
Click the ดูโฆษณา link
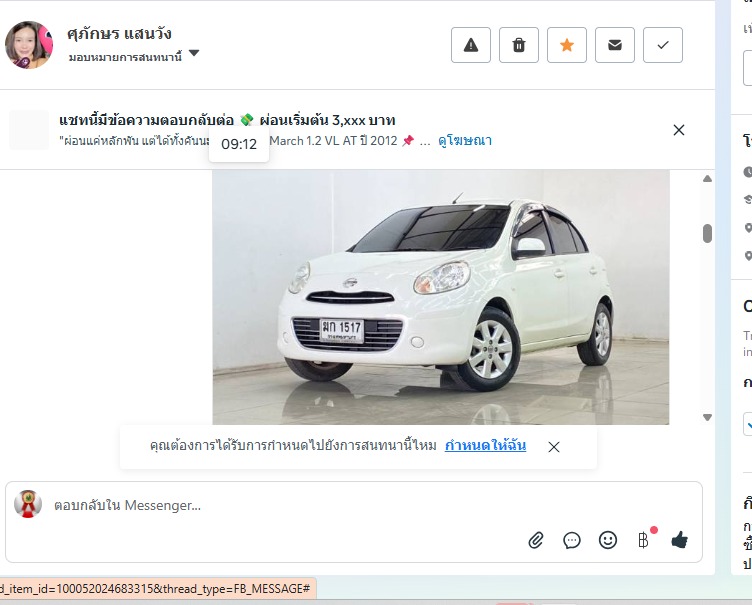pyautogui.click(x=465, y=141)
